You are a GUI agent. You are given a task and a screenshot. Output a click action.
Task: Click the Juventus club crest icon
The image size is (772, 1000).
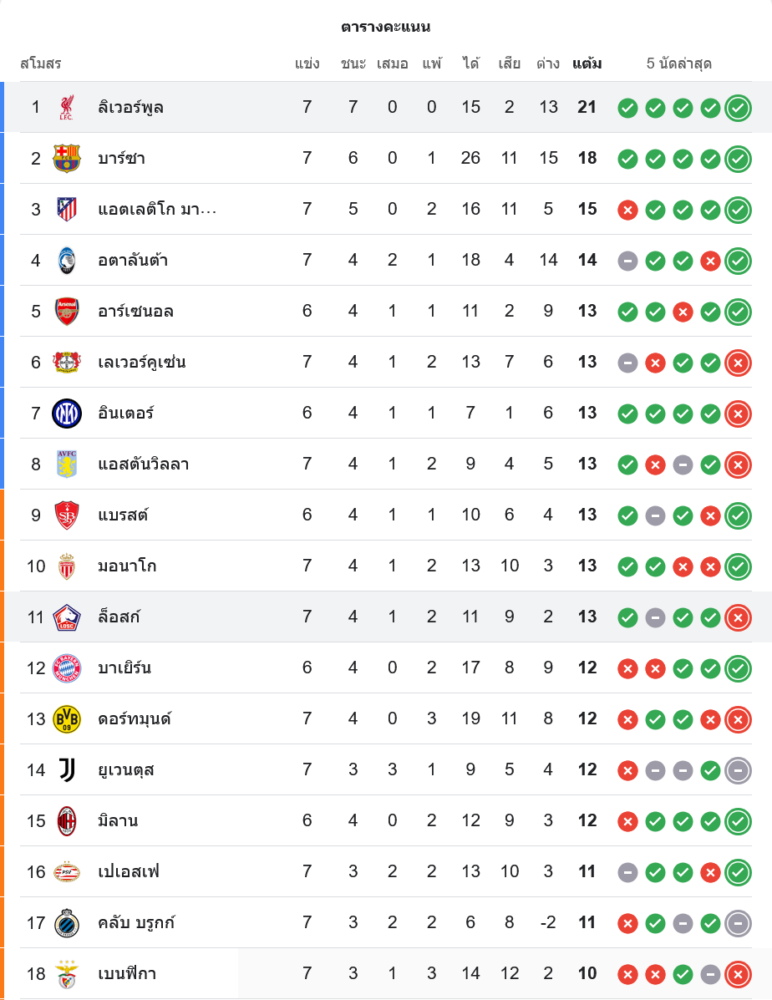point(67,770)
